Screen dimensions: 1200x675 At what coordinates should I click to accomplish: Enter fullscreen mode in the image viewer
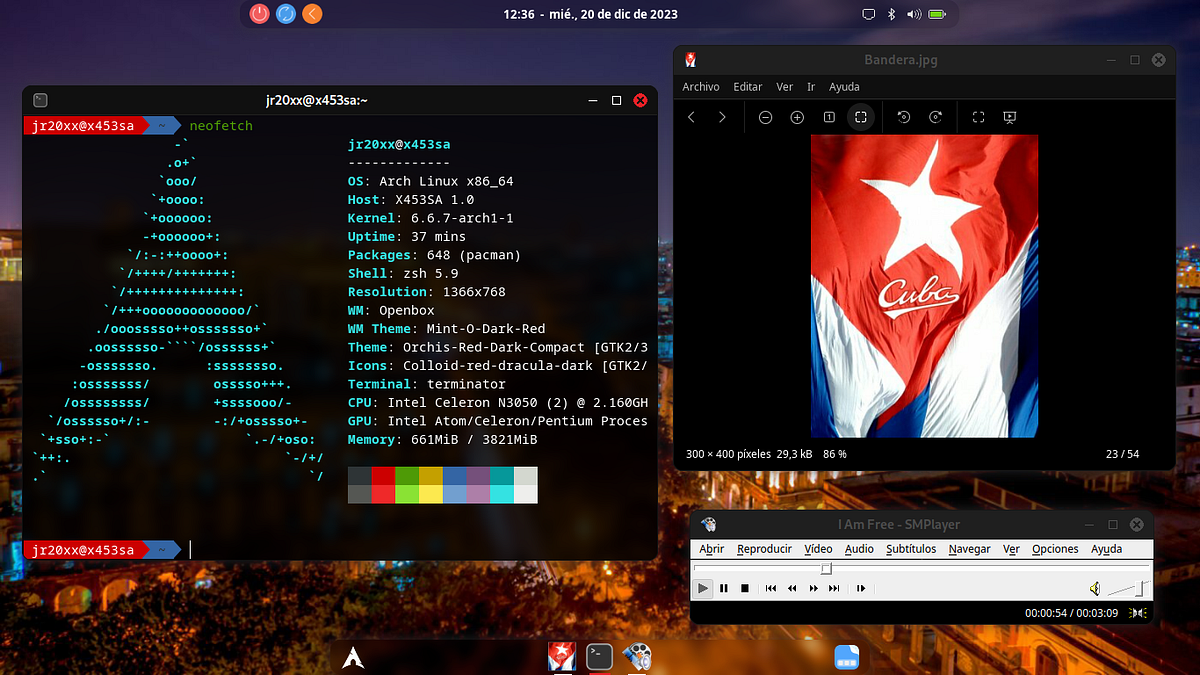tap(978, 117)
